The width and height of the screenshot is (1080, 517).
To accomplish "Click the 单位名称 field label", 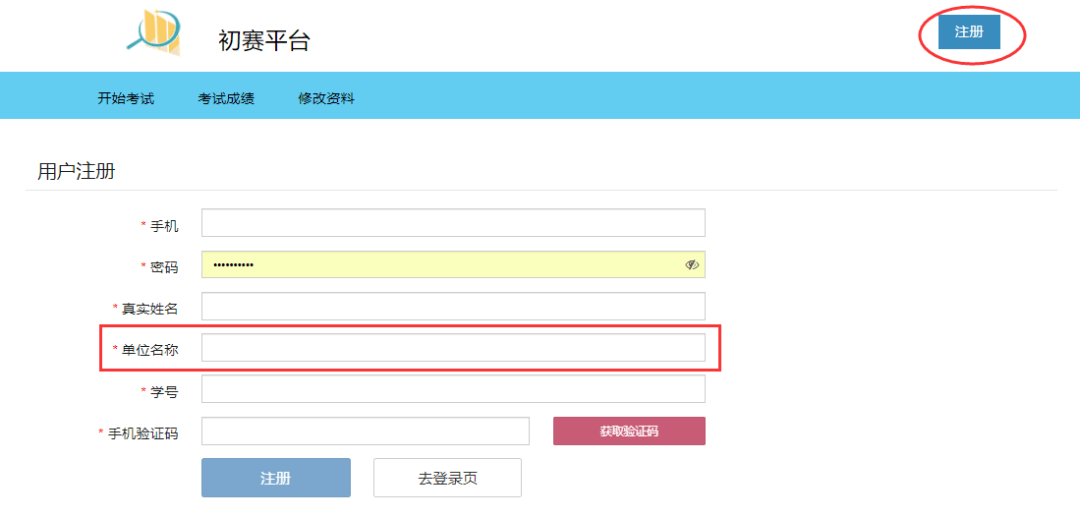I will [150, 349].
